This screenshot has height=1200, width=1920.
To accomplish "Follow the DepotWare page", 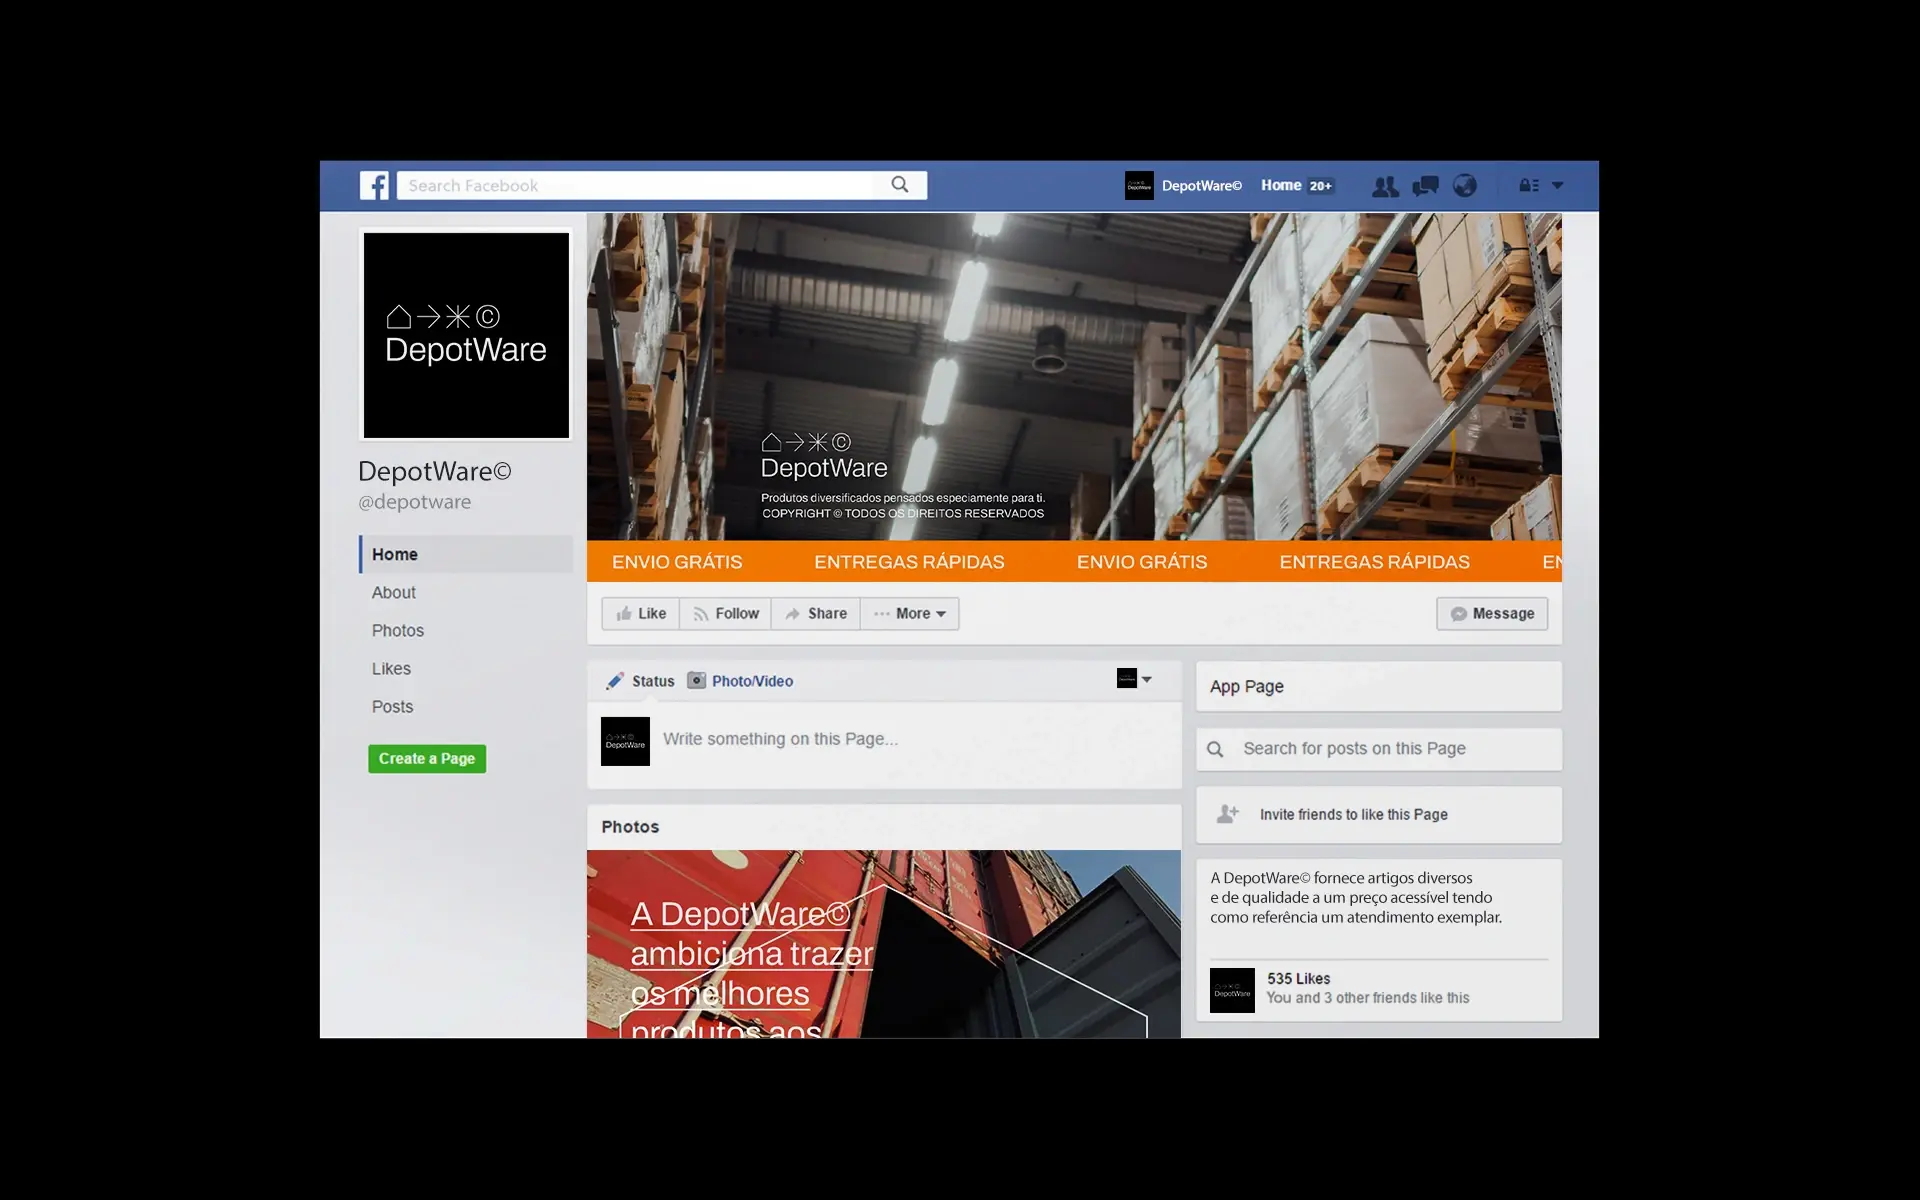I will point(726,613).
